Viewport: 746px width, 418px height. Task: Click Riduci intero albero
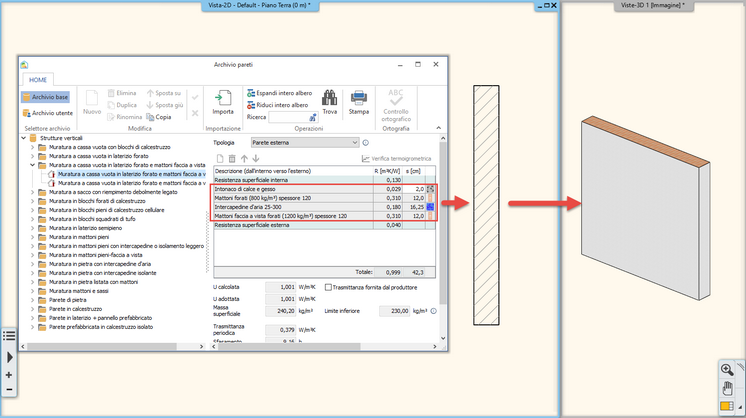point(278,105)
